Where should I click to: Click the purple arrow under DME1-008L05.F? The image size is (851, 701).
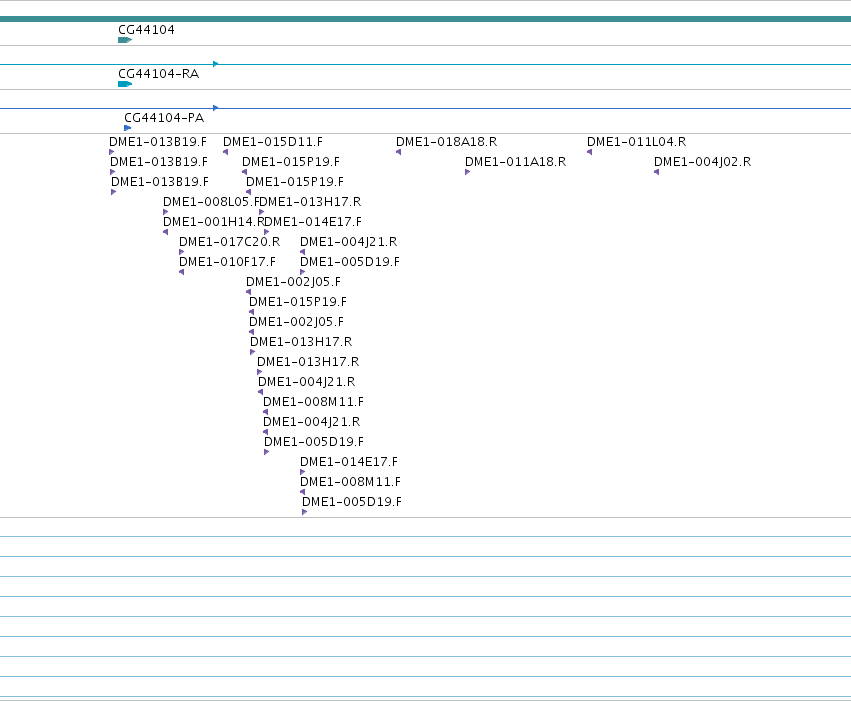pyautogui.click(x=166, y=212)
